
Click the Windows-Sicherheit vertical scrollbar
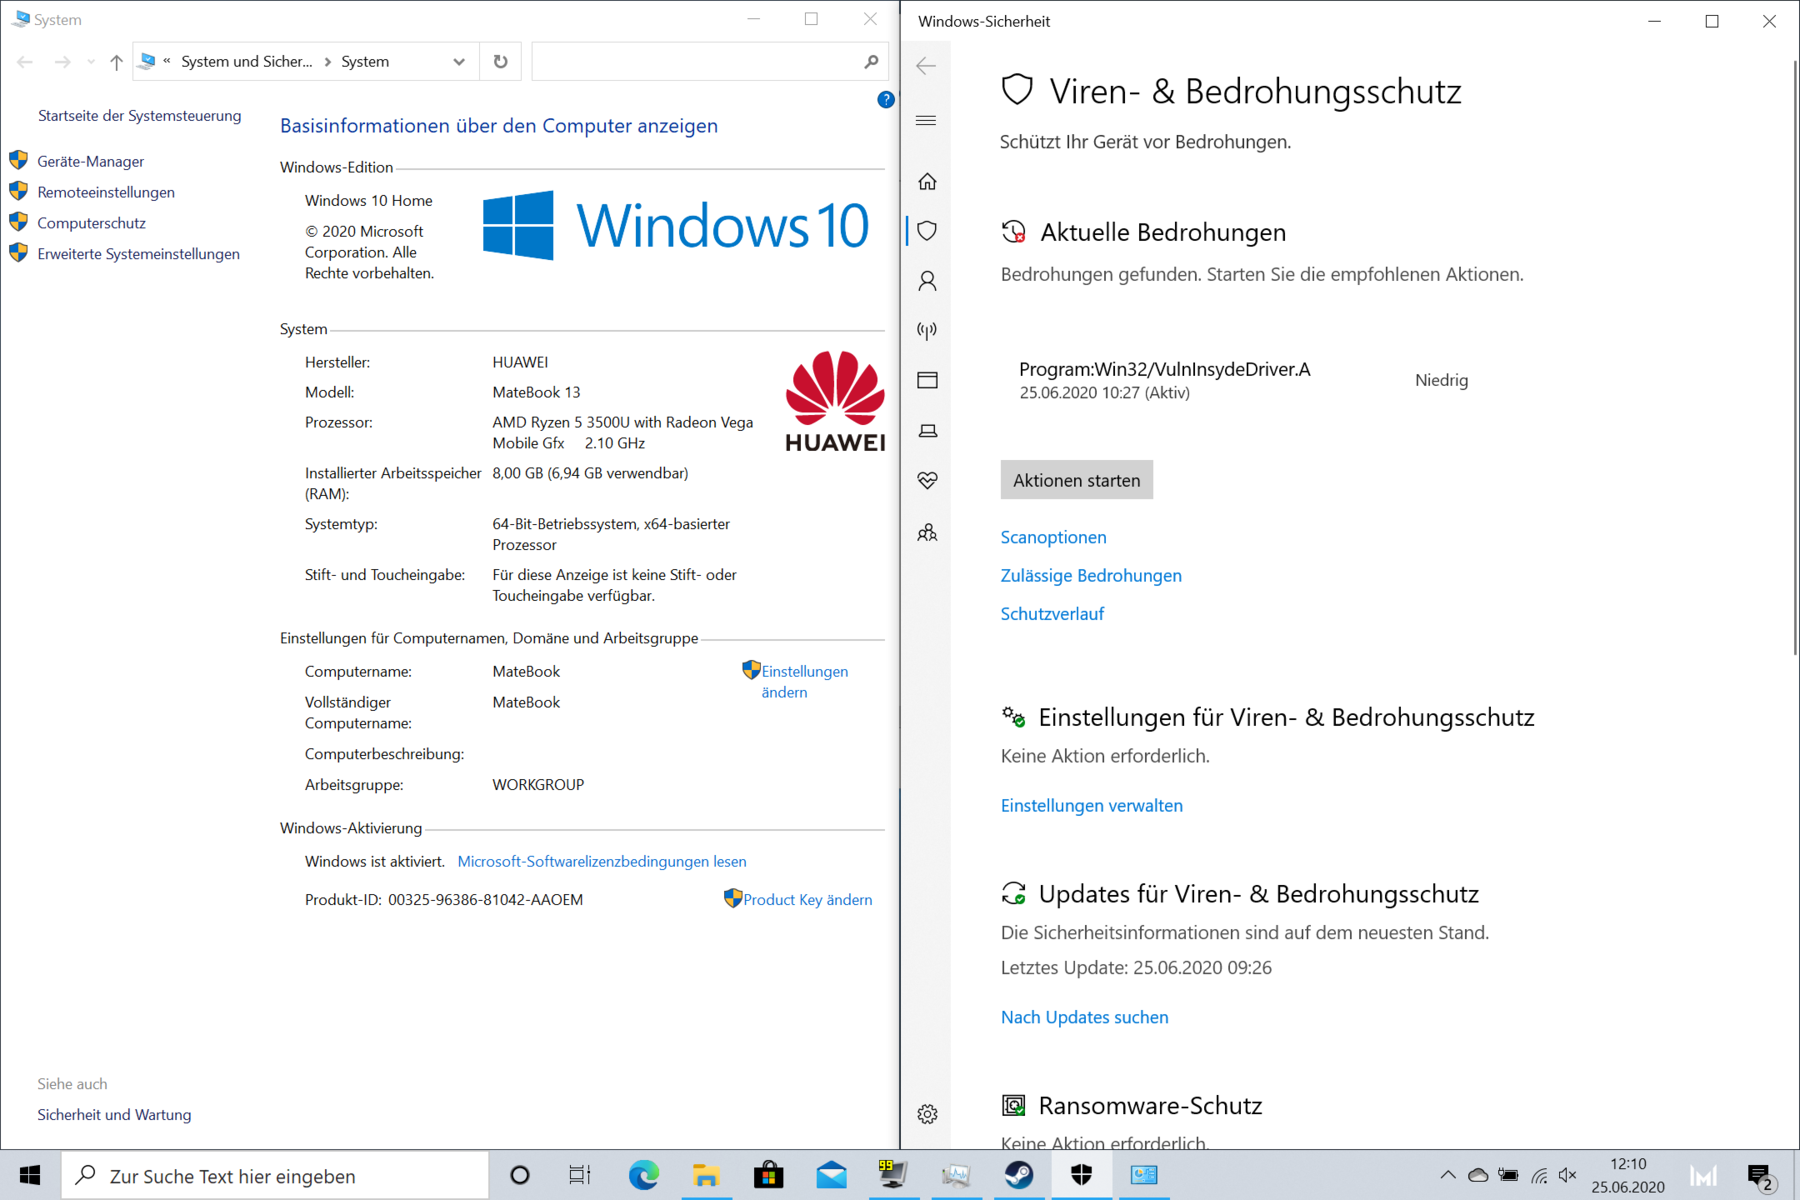point(1794,358)
